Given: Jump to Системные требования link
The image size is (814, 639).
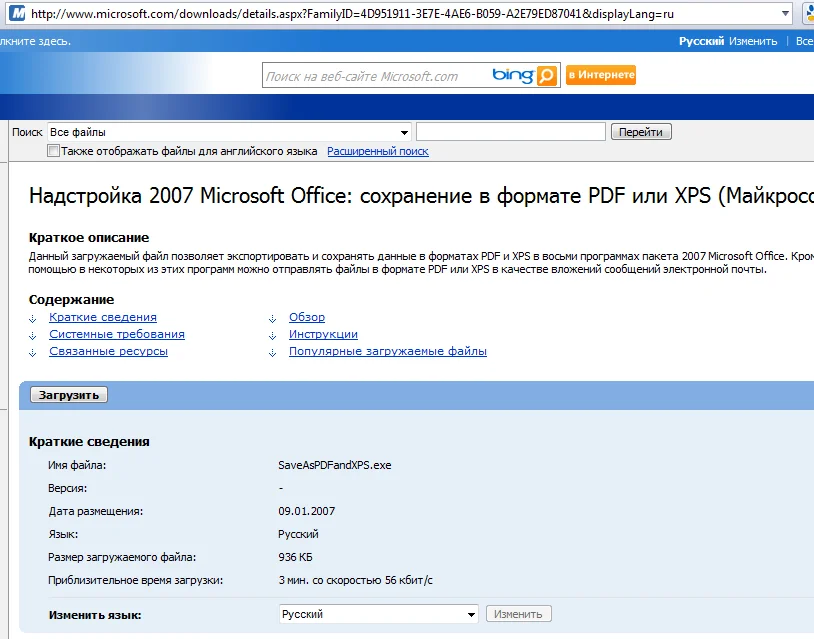Looking at the screenshot, I should (x=117, y=334).
